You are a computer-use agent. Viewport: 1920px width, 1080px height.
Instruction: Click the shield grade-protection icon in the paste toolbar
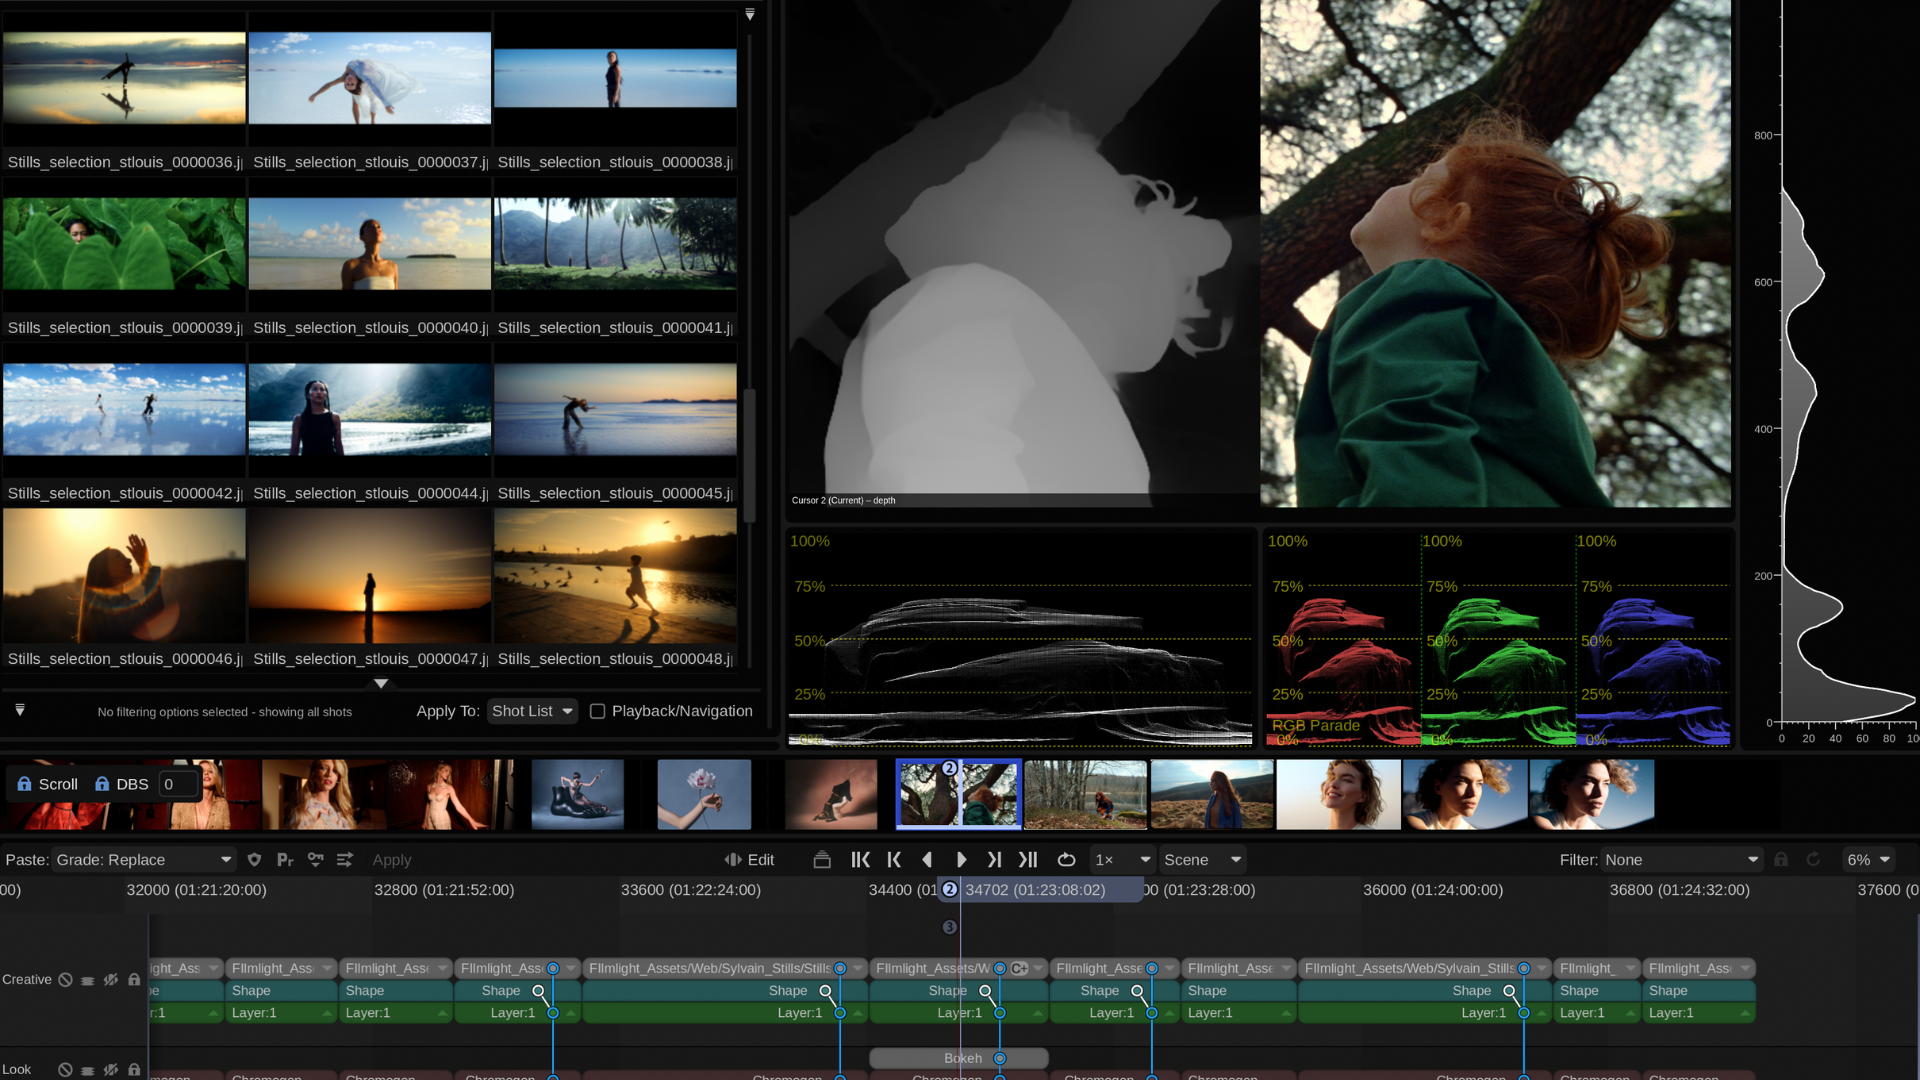[x=254, y=859]
